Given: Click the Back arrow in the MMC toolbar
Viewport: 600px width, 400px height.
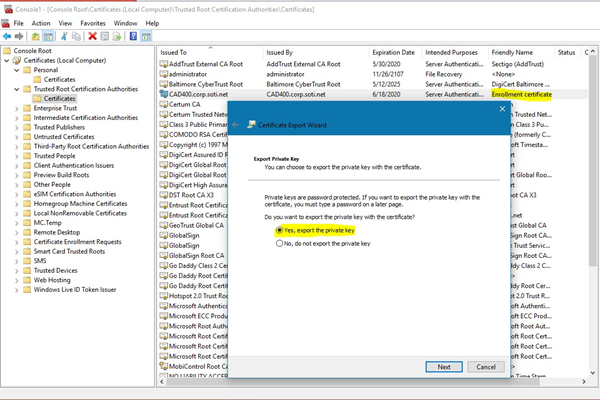Looking at the screenshot, I should (9, 35).
